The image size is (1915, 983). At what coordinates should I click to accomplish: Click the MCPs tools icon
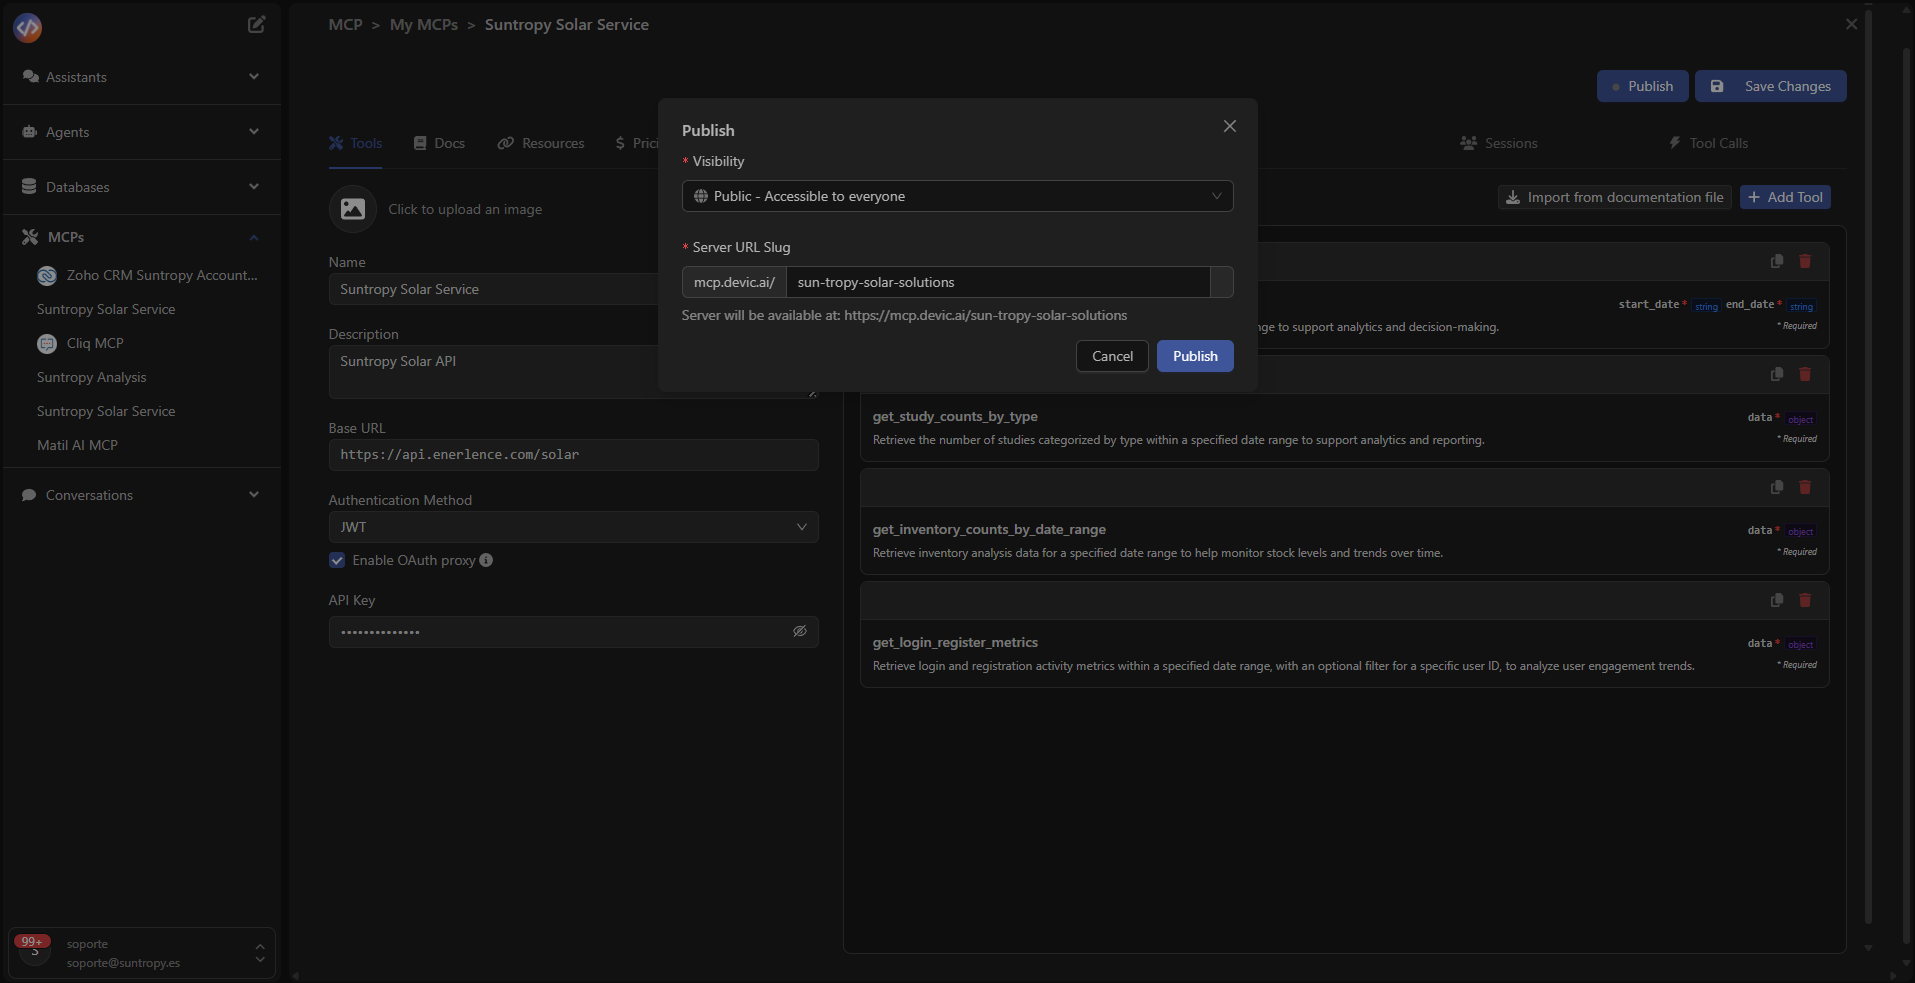coord(30,237)
